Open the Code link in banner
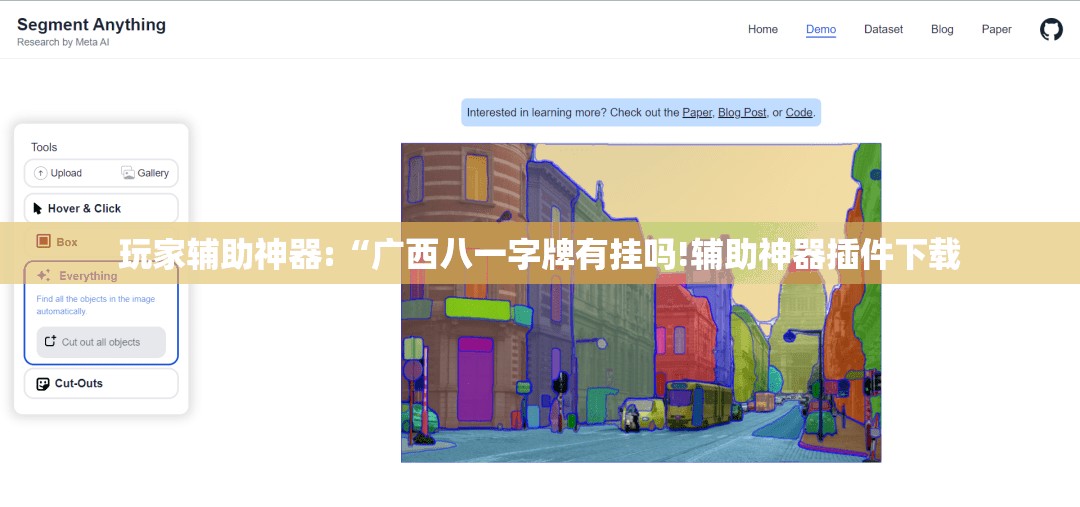The image size is (1080, 507). click(x=799, y=112)
